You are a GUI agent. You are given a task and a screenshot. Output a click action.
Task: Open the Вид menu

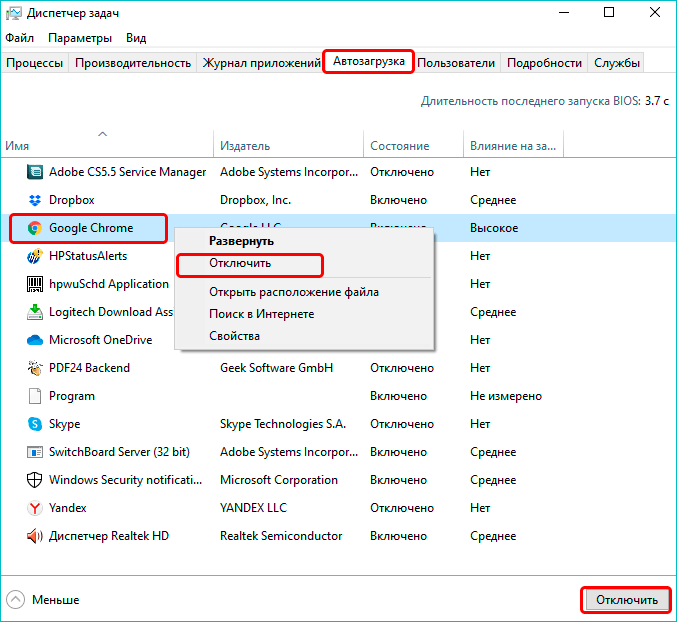pos(136,38)
